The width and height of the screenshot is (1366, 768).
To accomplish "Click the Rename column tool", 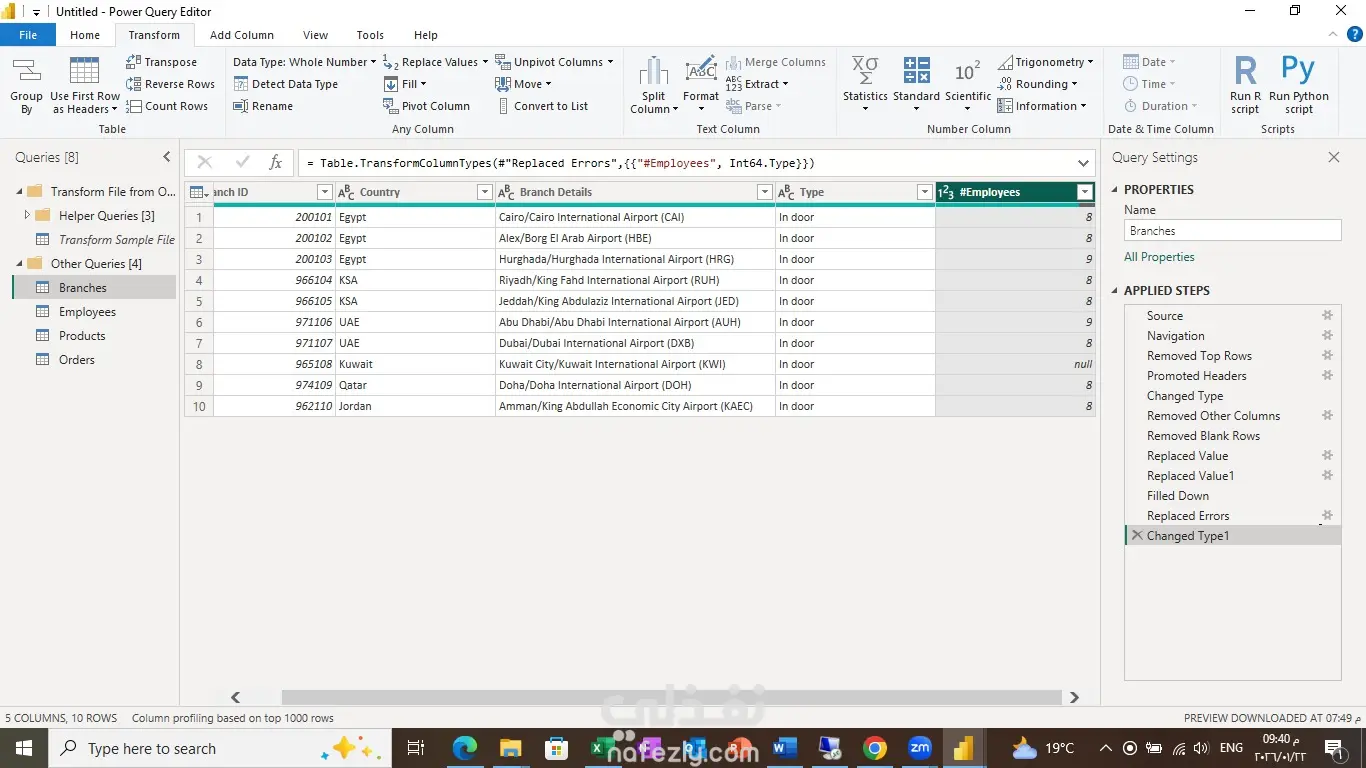I will (263, 106).
